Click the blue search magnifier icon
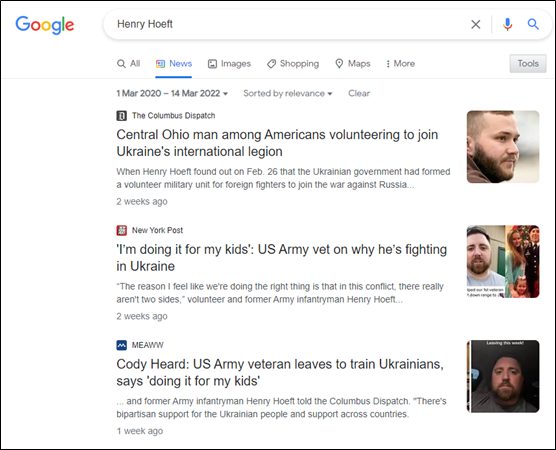This screenshot has width=556, height=450. [533, 24]
